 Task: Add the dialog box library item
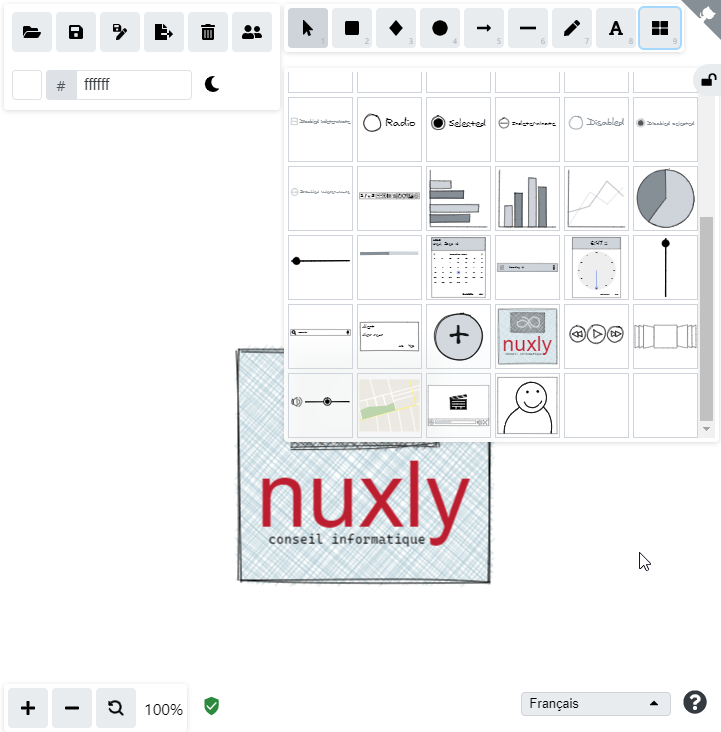pyautogui.click(x=389, y=337)
